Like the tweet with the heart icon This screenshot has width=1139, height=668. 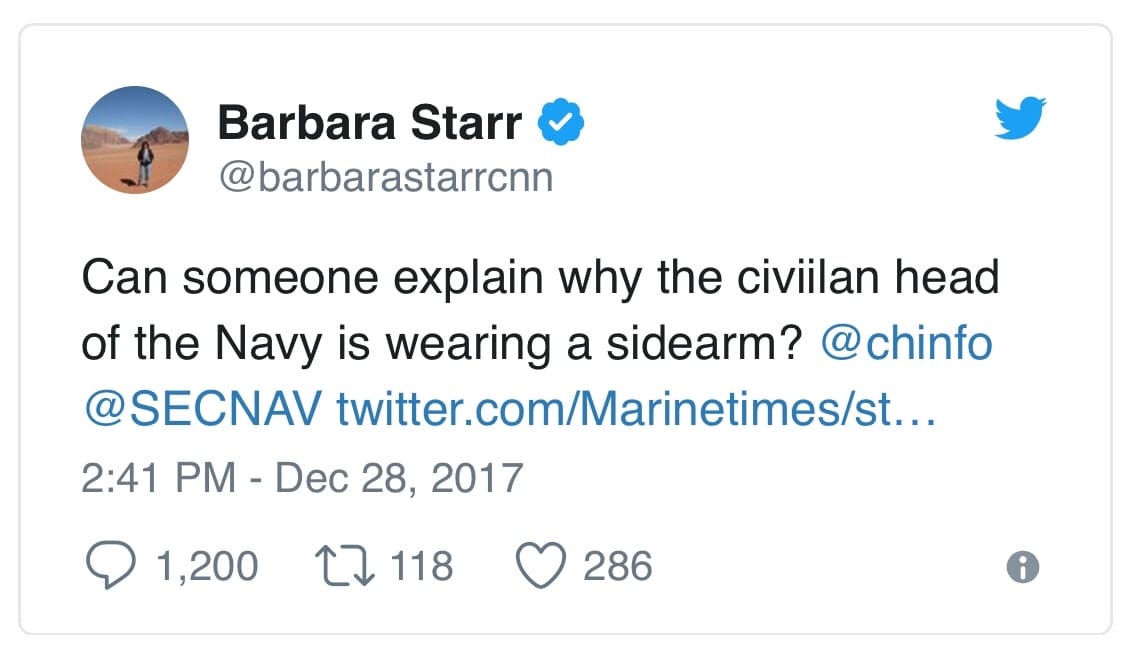tap(540, 565)
